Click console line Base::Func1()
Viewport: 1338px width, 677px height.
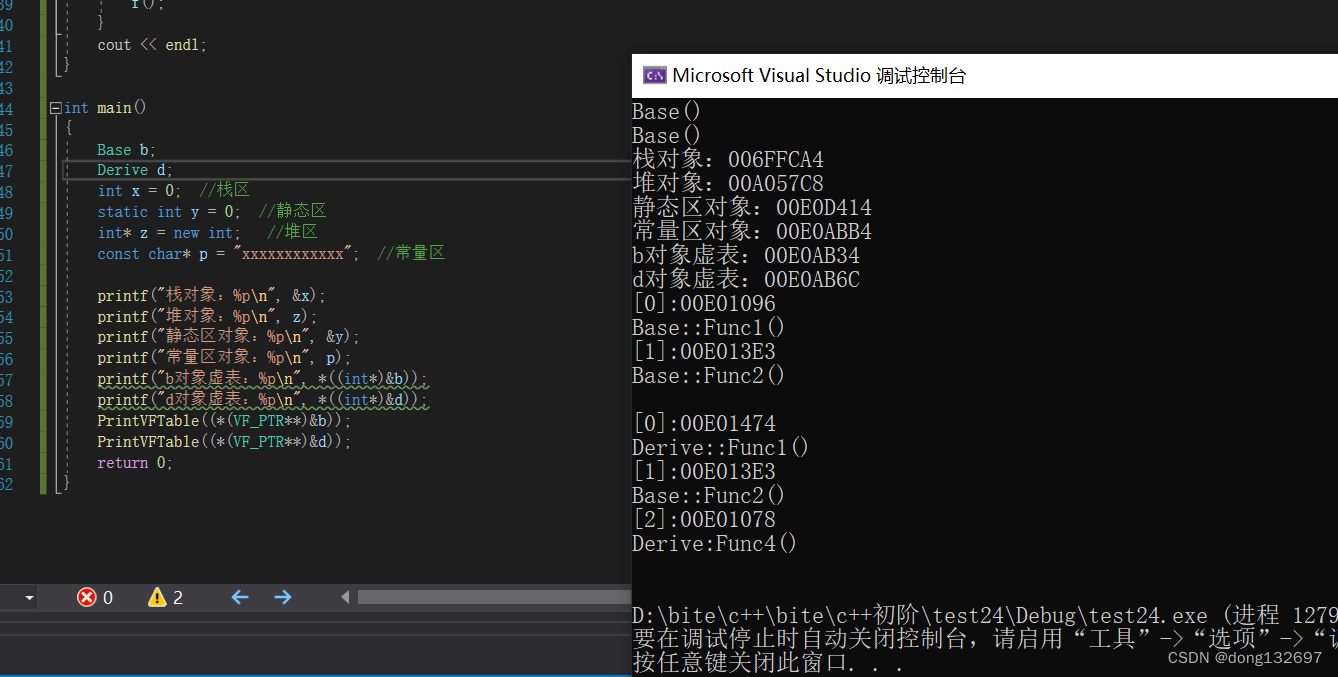pos(709,328)
